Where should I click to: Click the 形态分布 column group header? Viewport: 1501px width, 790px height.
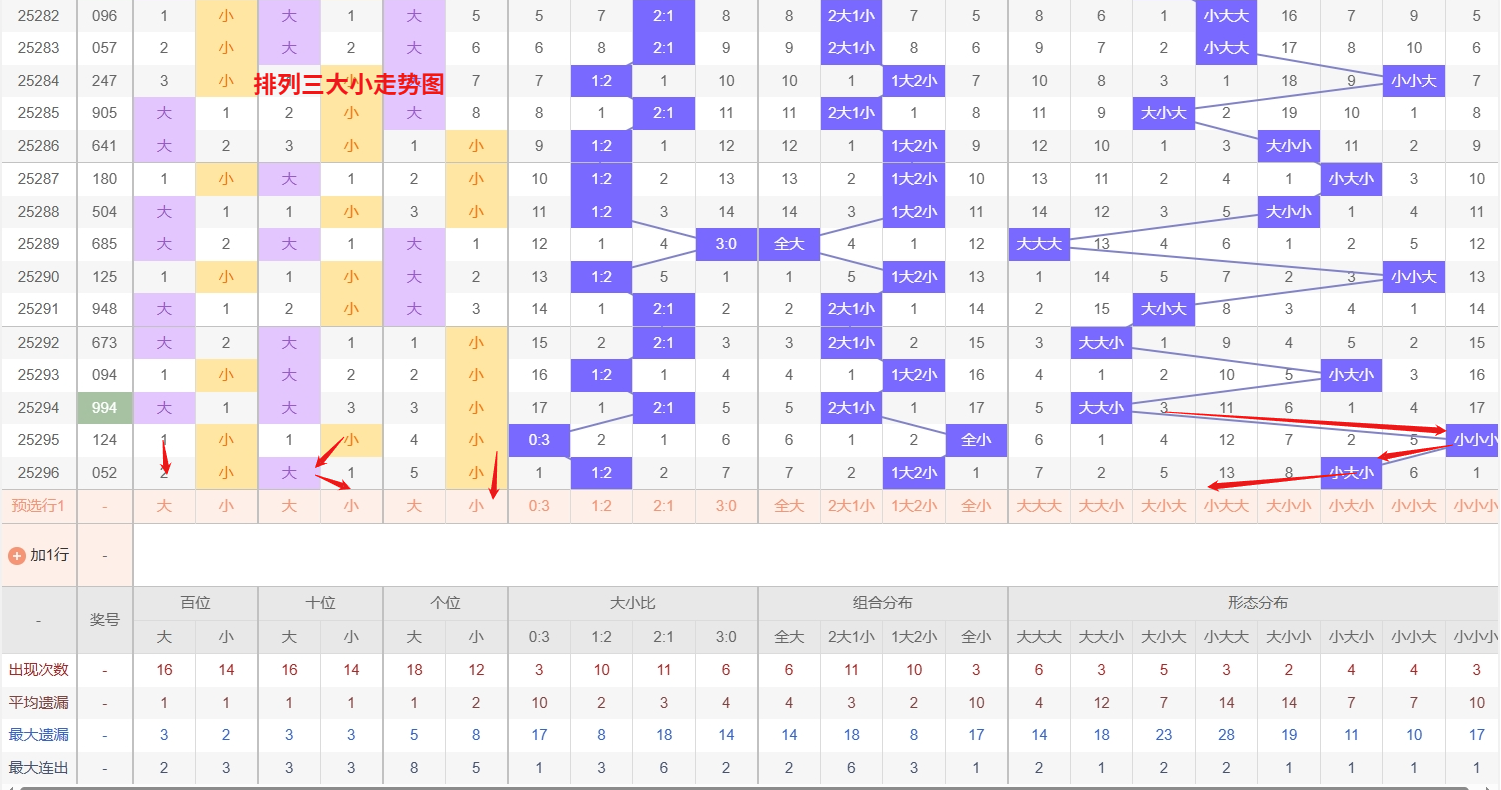[1257, 603]
